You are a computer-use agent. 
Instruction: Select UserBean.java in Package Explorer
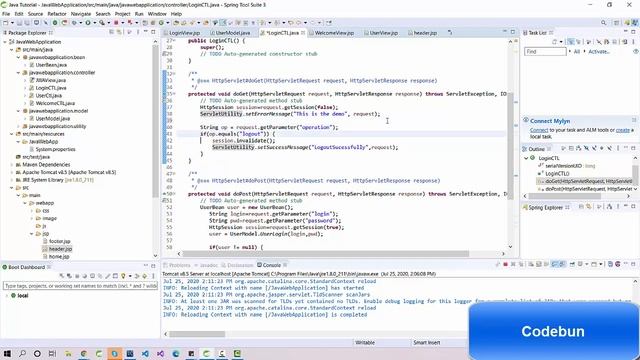pos(51,65)
